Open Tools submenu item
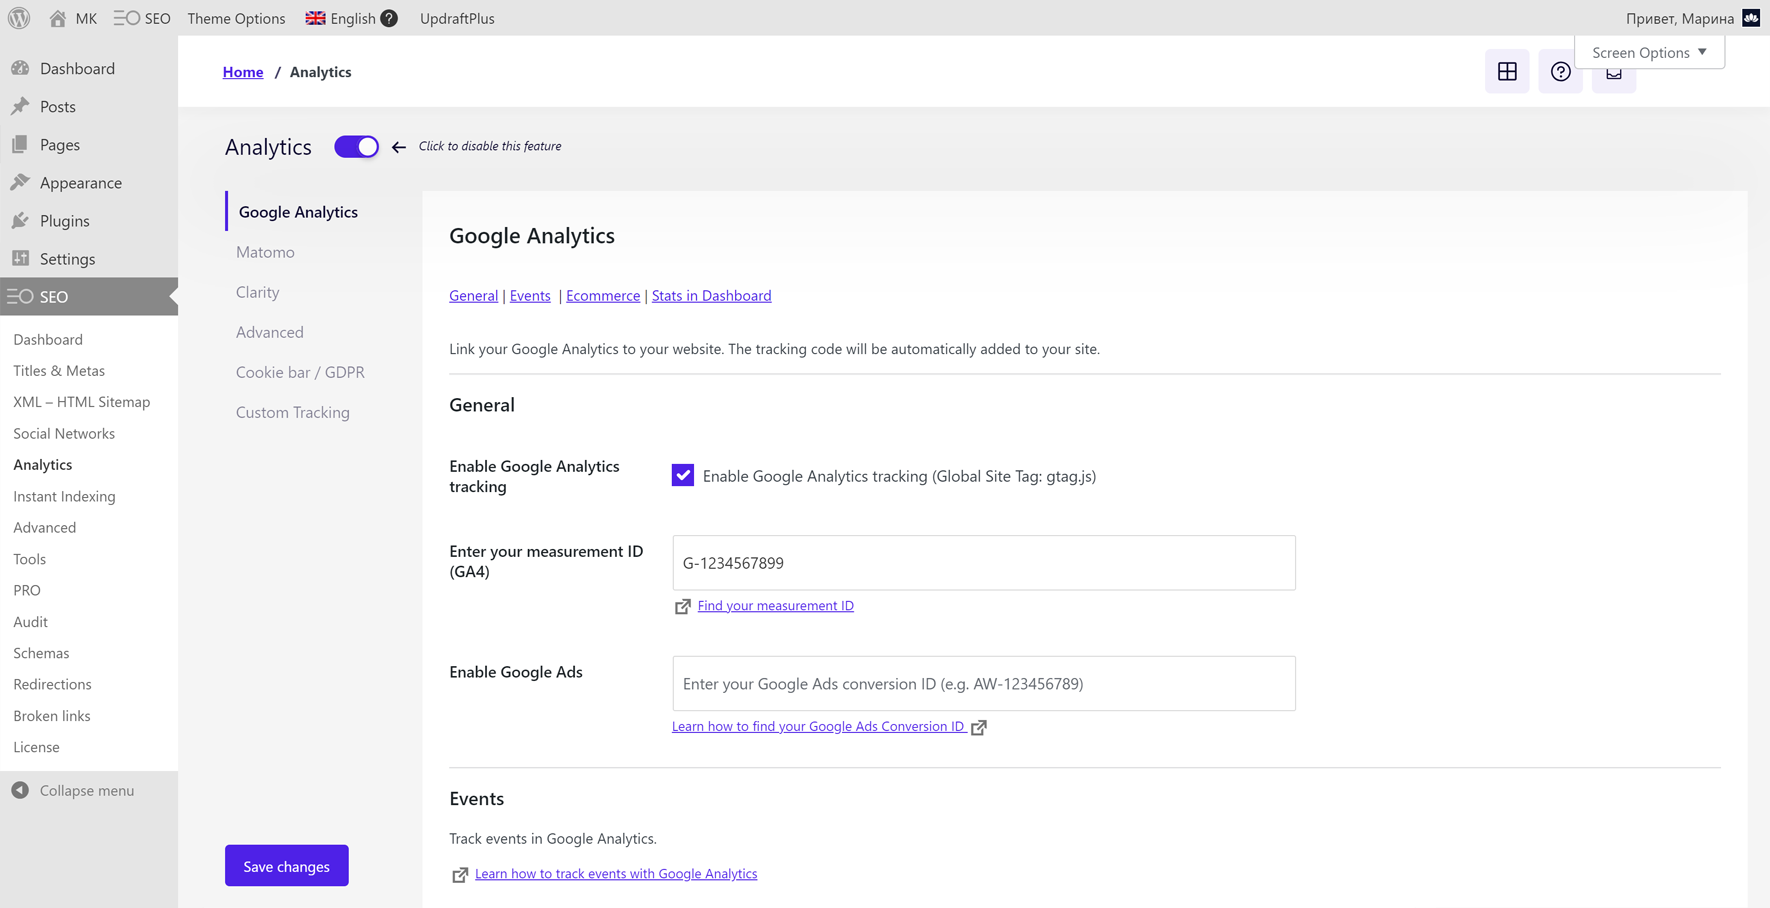Image resolution: width=1770 pixels, height=908 pixels. click(29, 558)
